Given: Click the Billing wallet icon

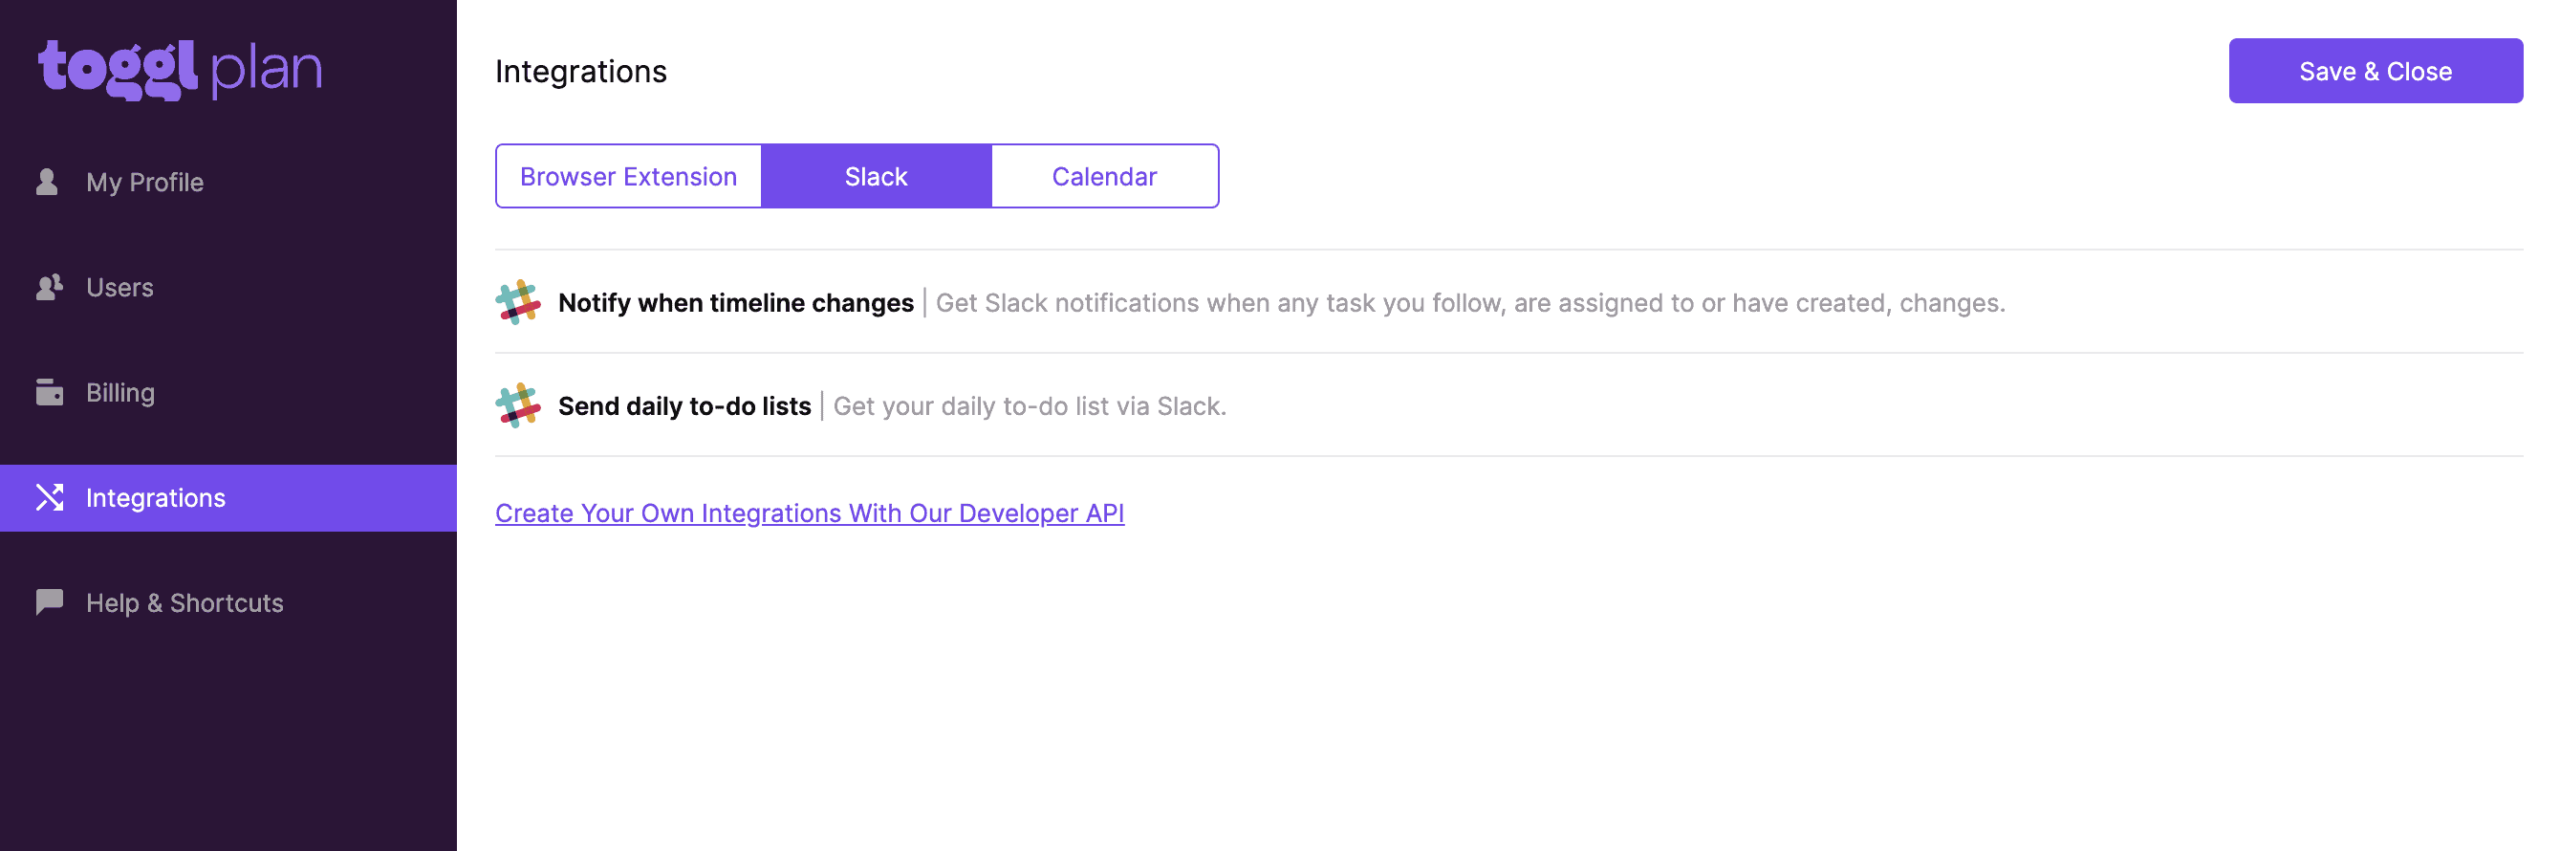Looking at the screenshot, I should pos(49,392).
